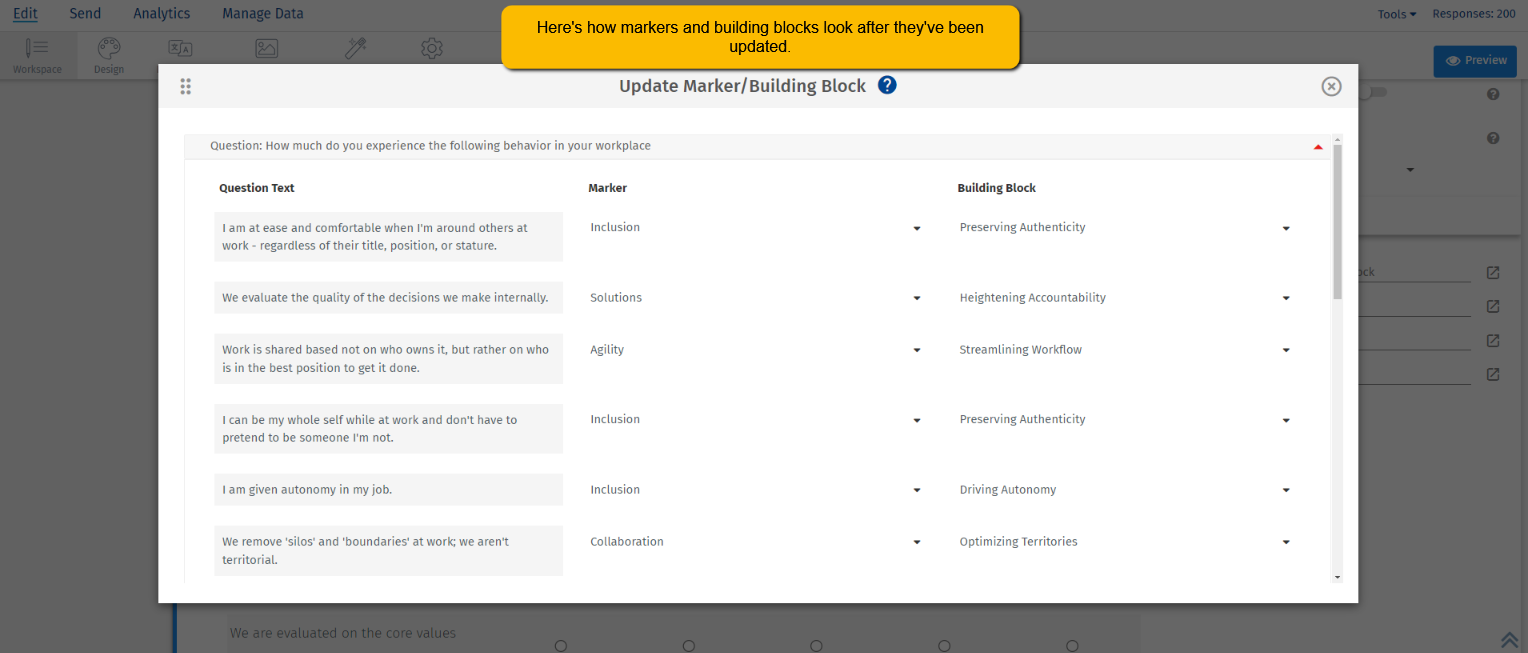Click the blue help question mark icon

(887, 85)
